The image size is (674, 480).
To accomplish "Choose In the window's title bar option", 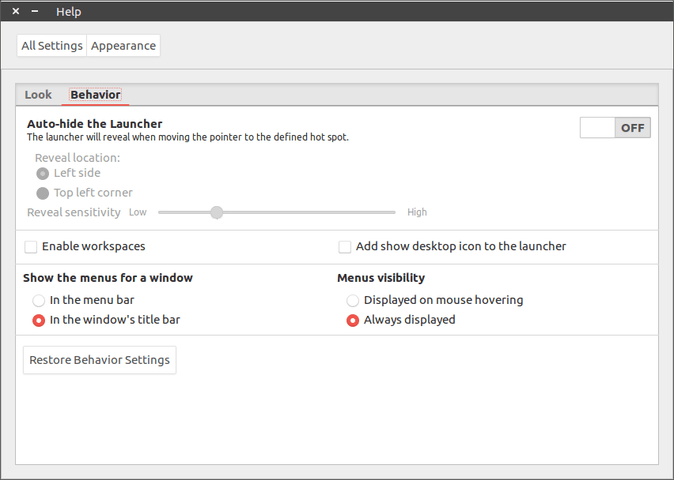I will click(x=39, y=320).
